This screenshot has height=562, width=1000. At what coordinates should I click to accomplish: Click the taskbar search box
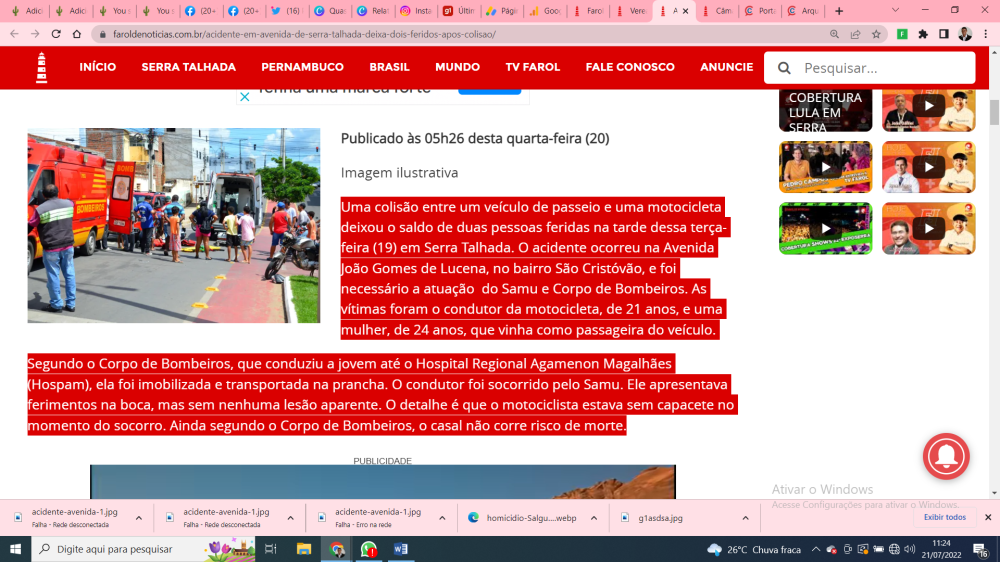(143, 549)
